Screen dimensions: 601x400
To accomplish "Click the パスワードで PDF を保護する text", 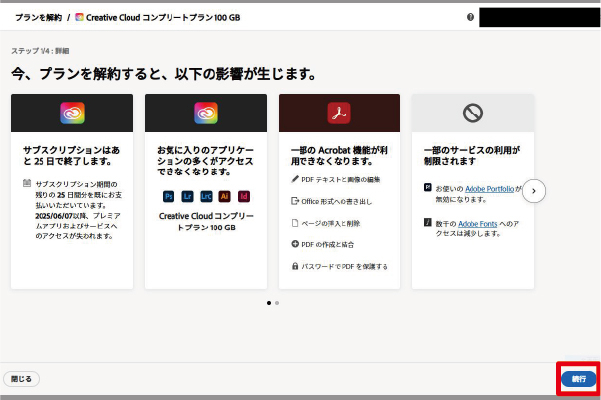I will click(x=344, y=267).
